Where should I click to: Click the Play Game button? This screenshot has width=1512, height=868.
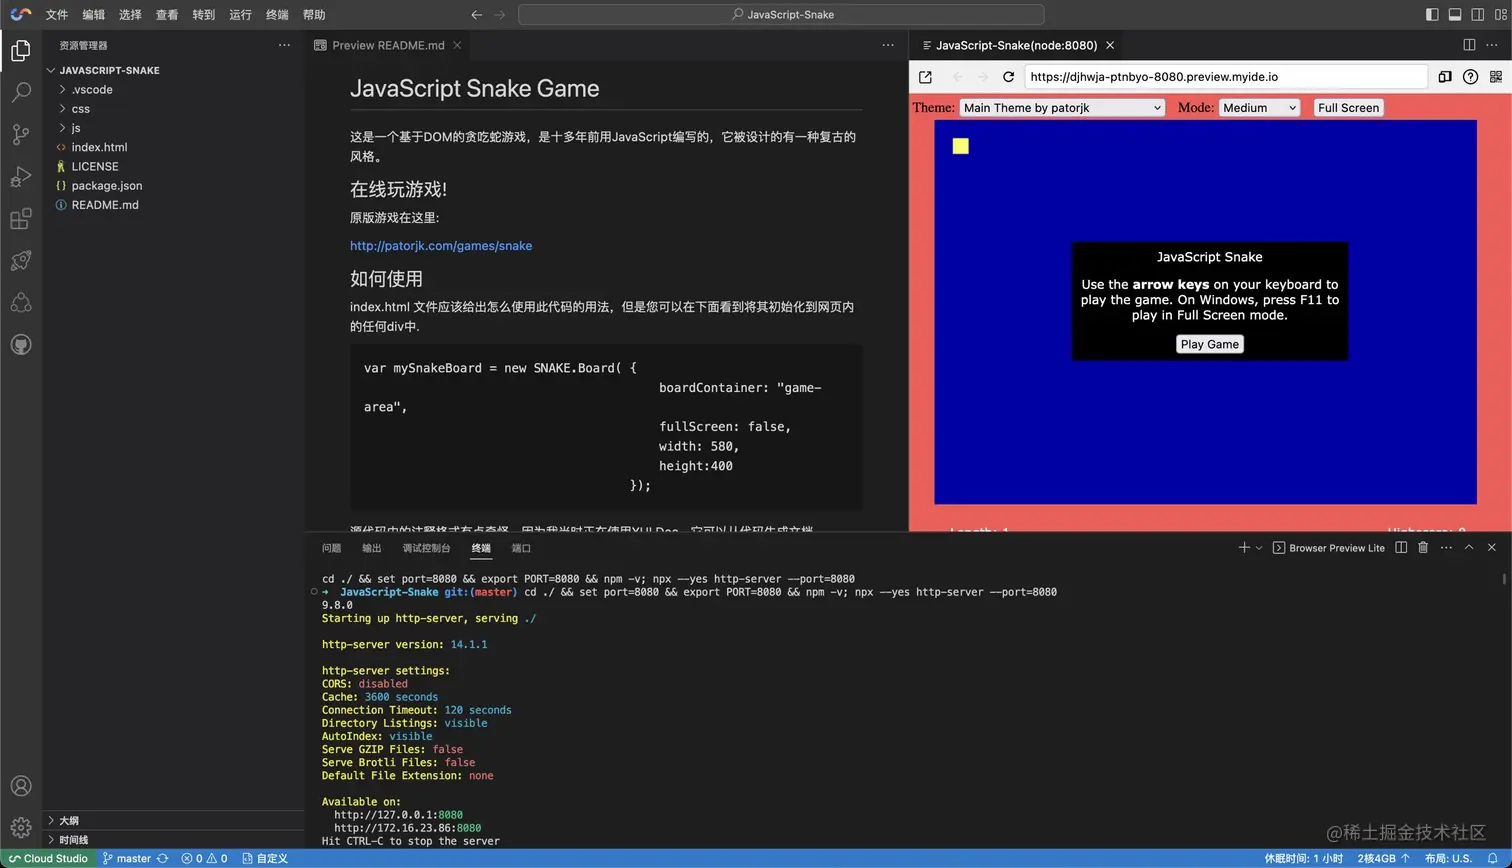click(x=1209, y=344)
